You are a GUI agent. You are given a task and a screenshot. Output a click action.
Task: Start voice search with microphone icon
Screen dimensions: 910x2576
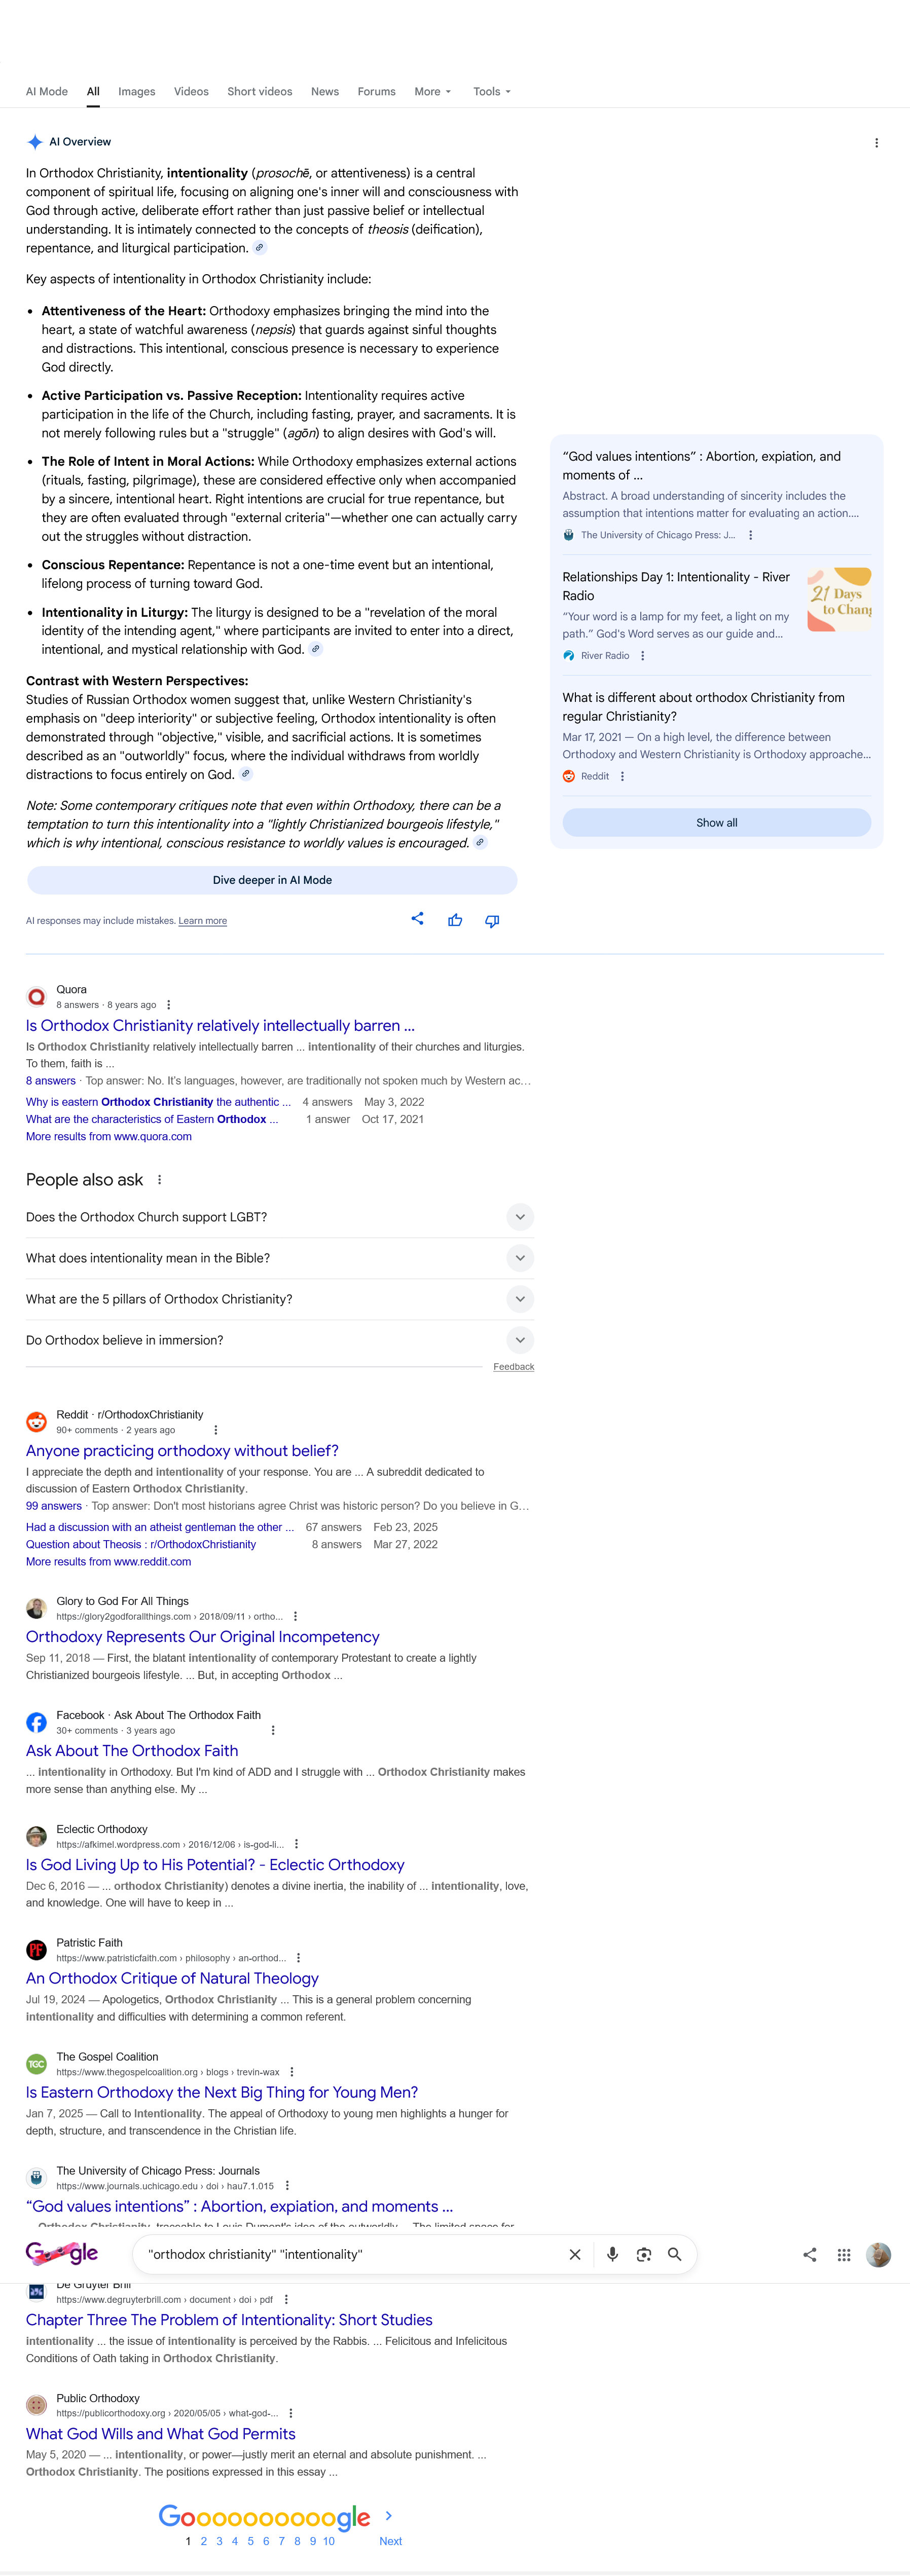(x=613, y=2254)
